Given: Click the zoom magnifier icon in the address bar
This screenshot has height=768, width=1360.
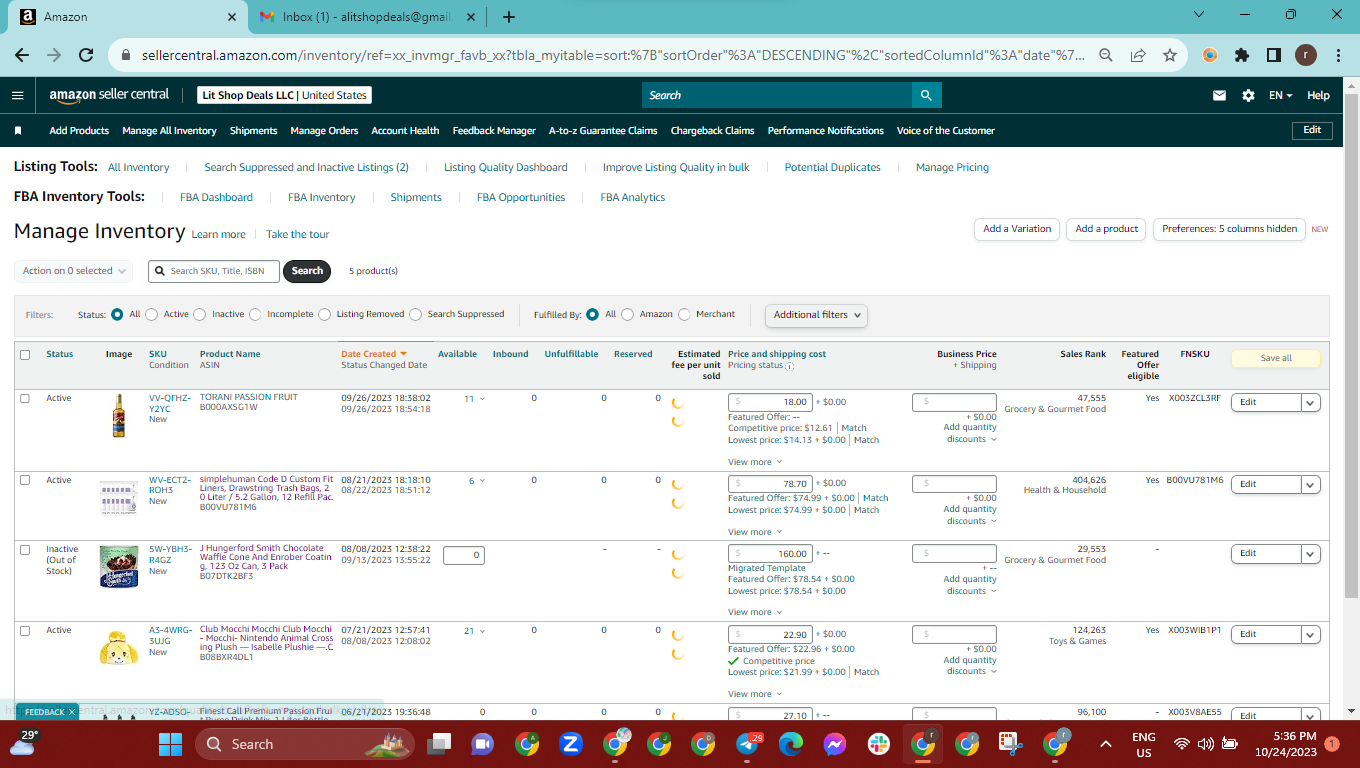Looking at the screenshot, I should 1106,56.
